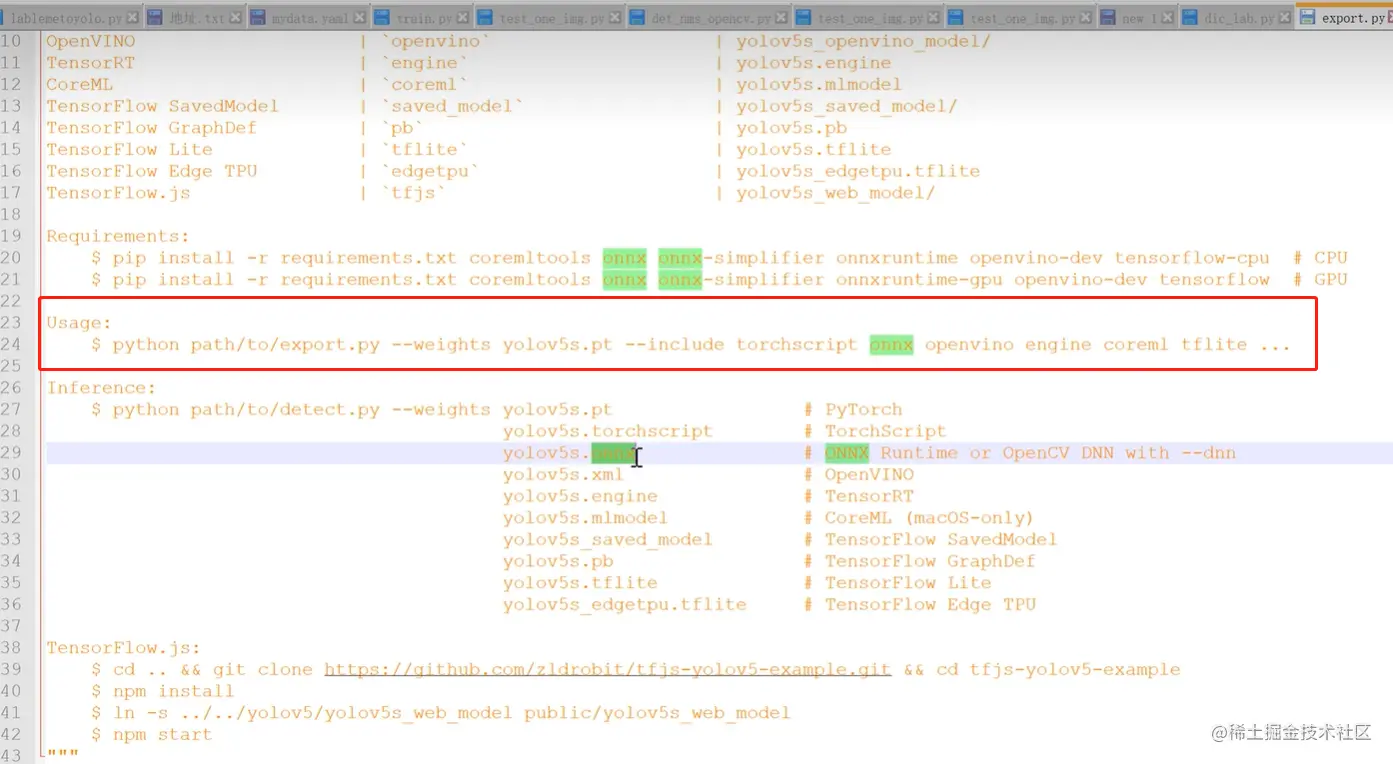
Task: Select the mydata.yaml tab
Action: coord(309,17)
